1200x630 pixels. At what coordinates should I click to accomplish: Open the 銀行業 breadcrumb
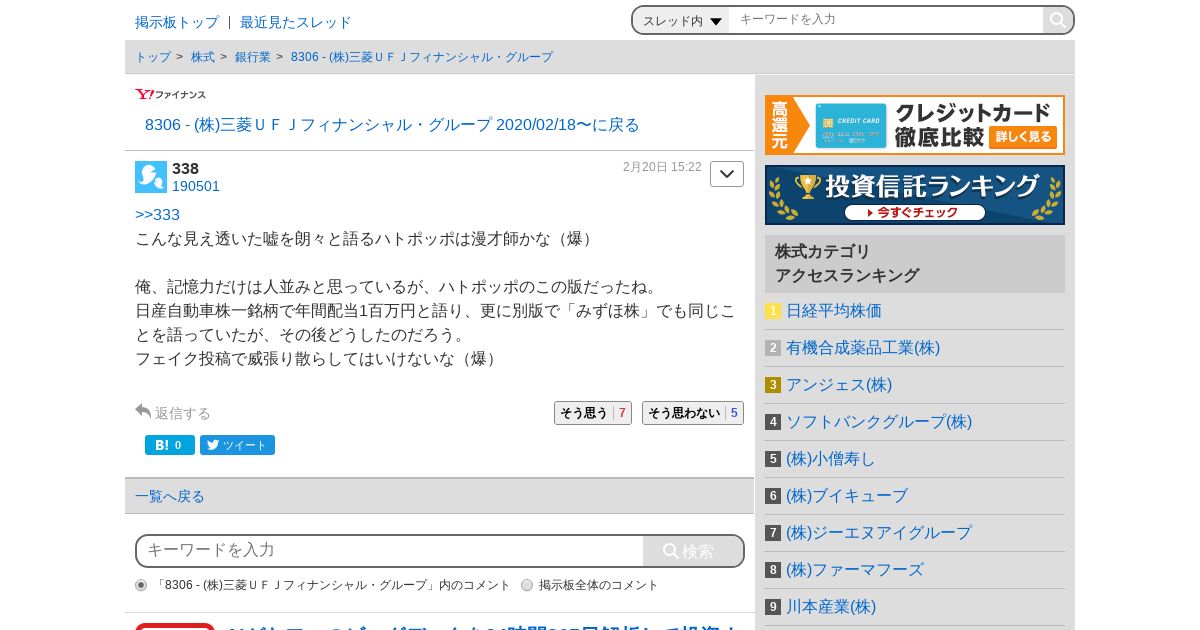pyautogui.click(x=253, y=57)
